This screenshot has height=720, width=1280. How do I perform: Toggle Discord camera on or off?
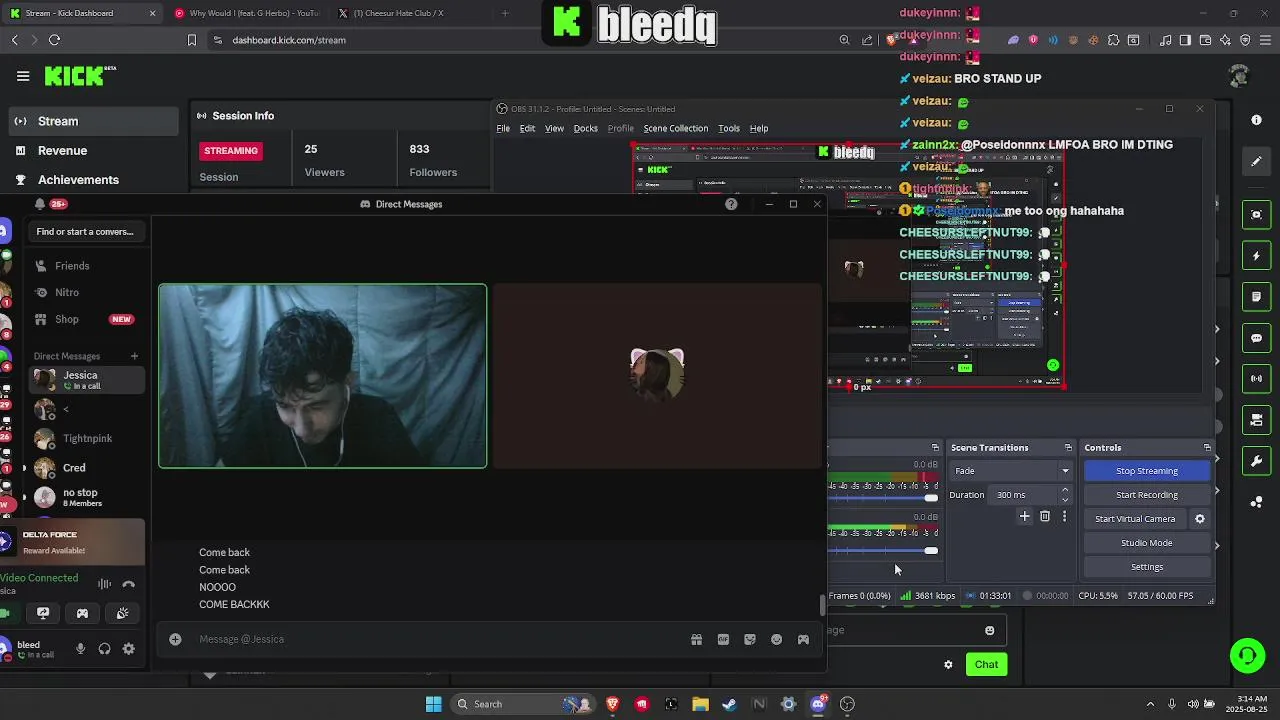coord(5,613)
